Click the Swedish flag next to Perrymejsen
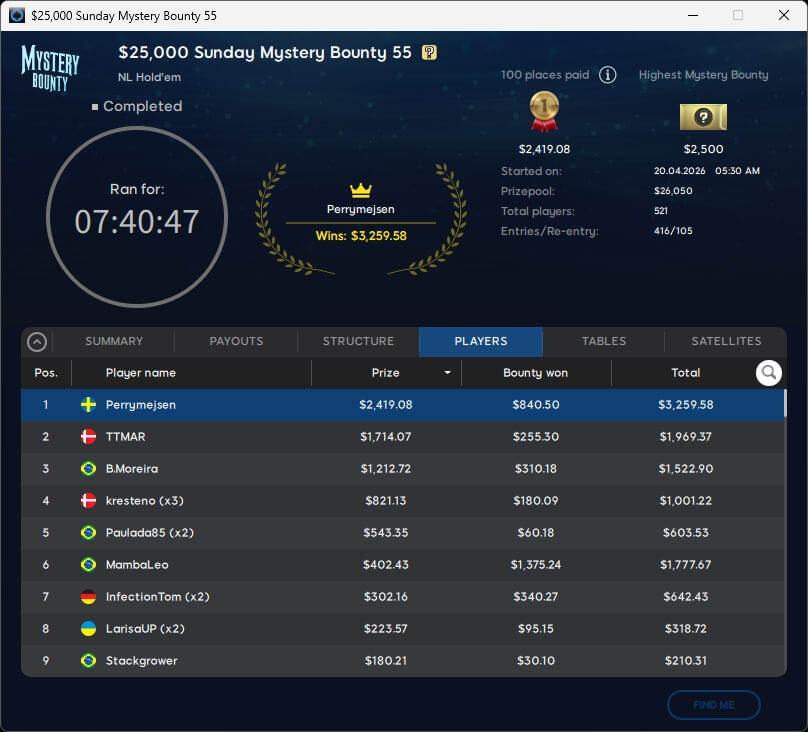Screen dimensions: 808x732 tap(88, 405)
